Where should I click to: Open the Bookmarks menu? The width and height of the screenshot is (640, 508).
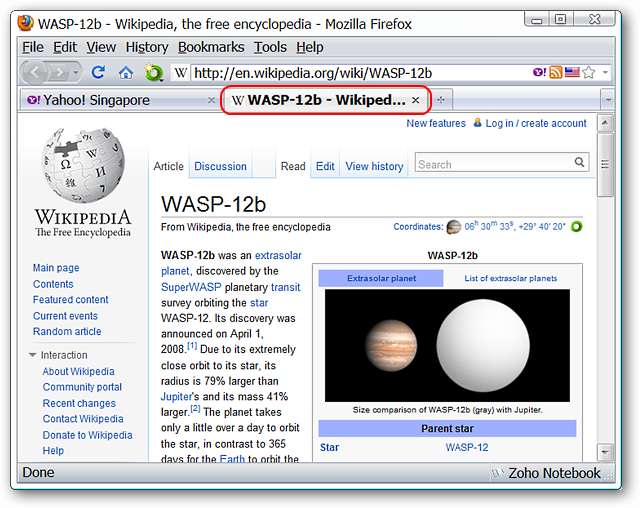pyautogui.click(x=211, y=47)
